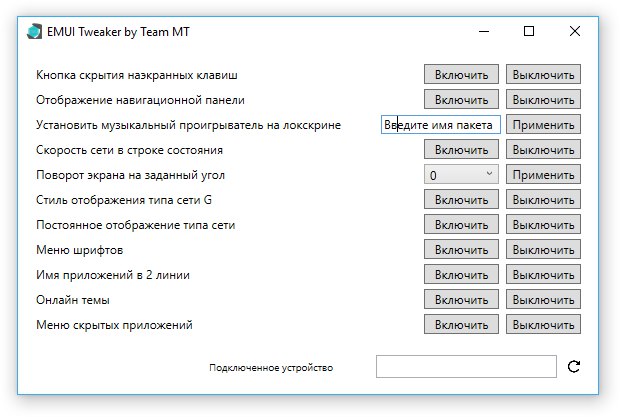Disable Стиль отображения типа сети G

pyautogui.click(x=543, y=200)
